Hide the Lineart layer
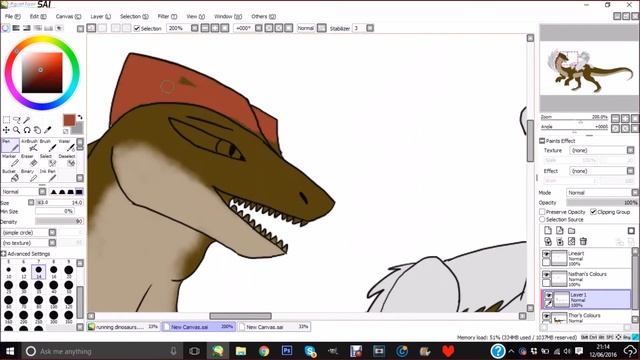The width and height of the screenshot is (640, 360). (546, 254)
